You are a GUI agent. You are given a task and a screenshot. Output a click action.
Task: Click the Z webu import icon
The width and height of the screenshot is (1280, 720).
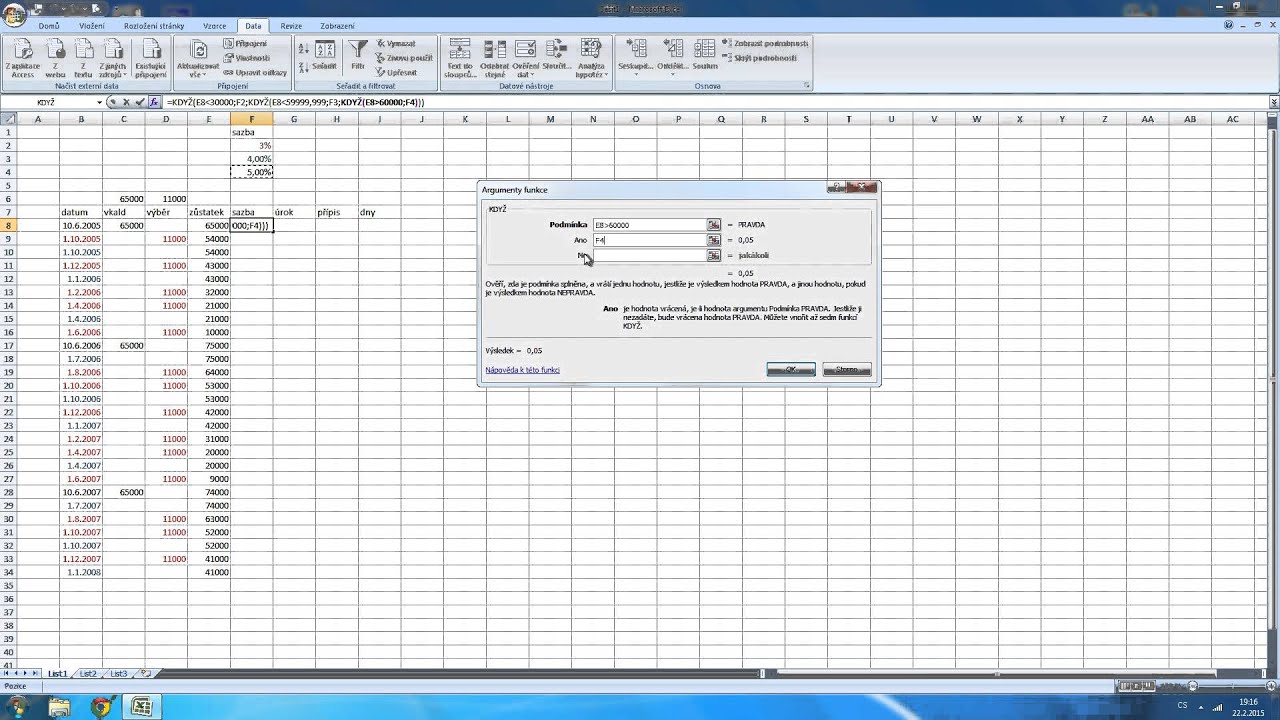tap(55, 58)
